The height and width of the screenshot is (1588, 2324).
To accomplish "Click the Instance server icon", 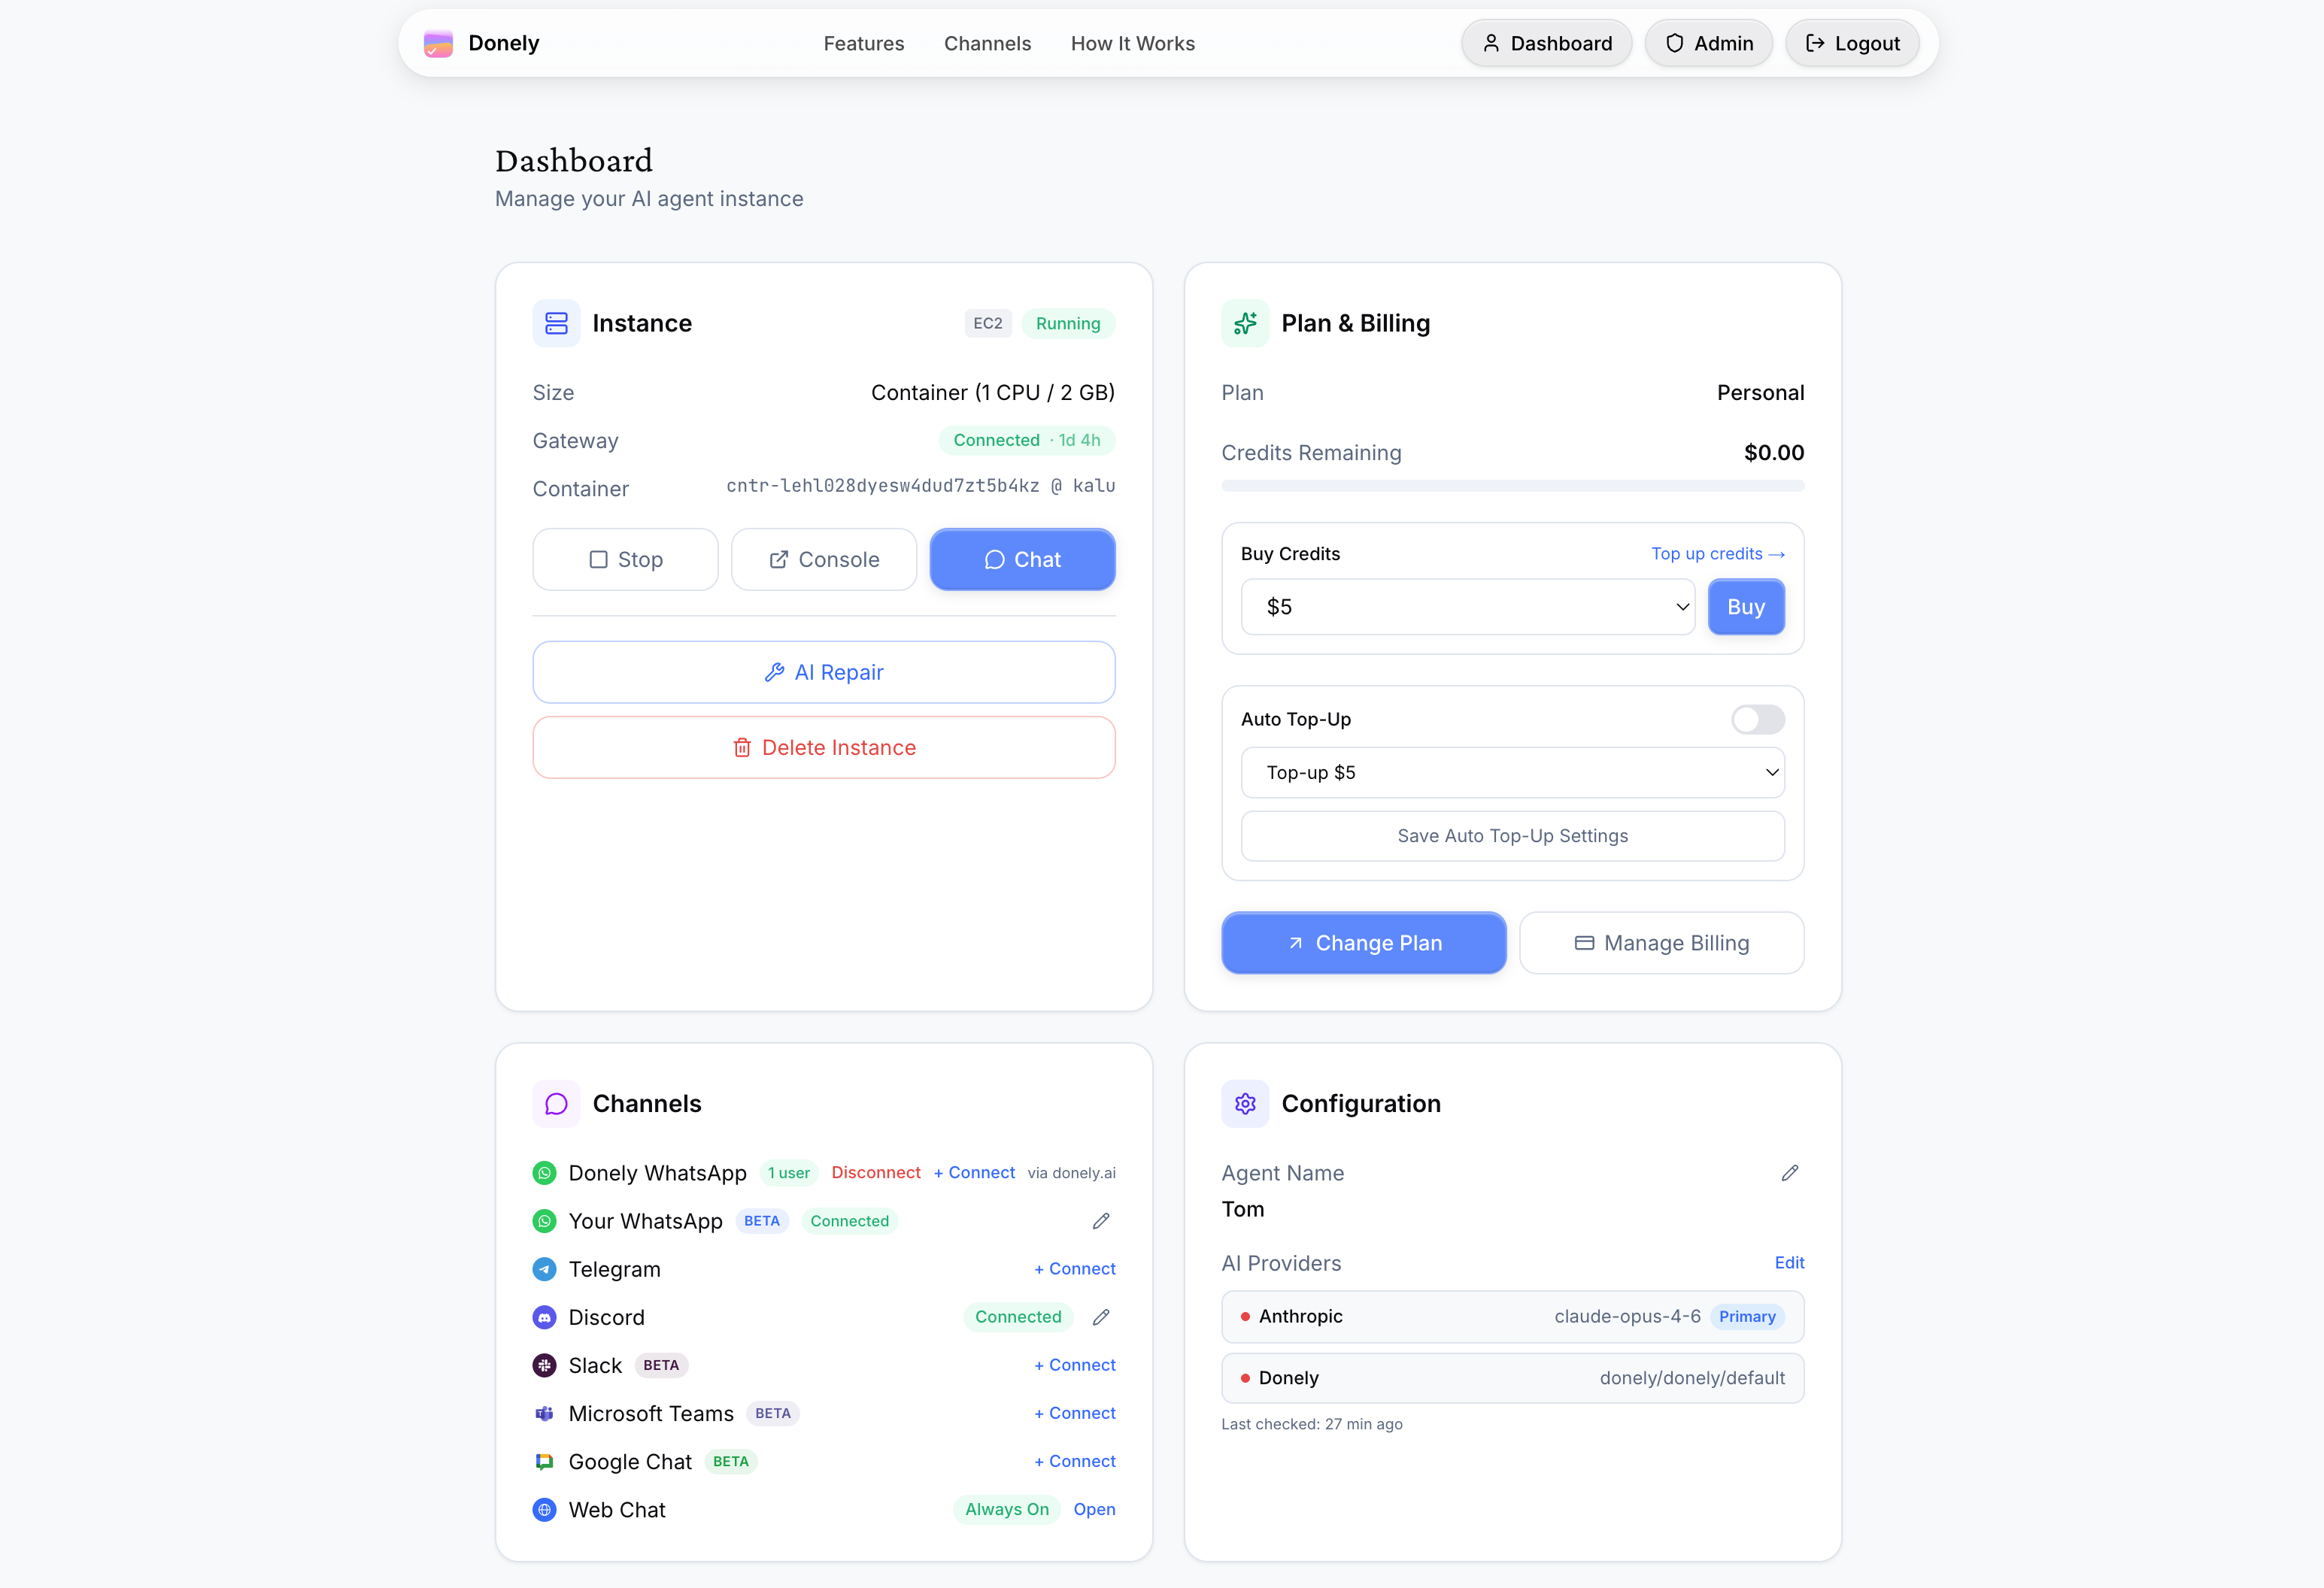I will (x=556, y=323).
